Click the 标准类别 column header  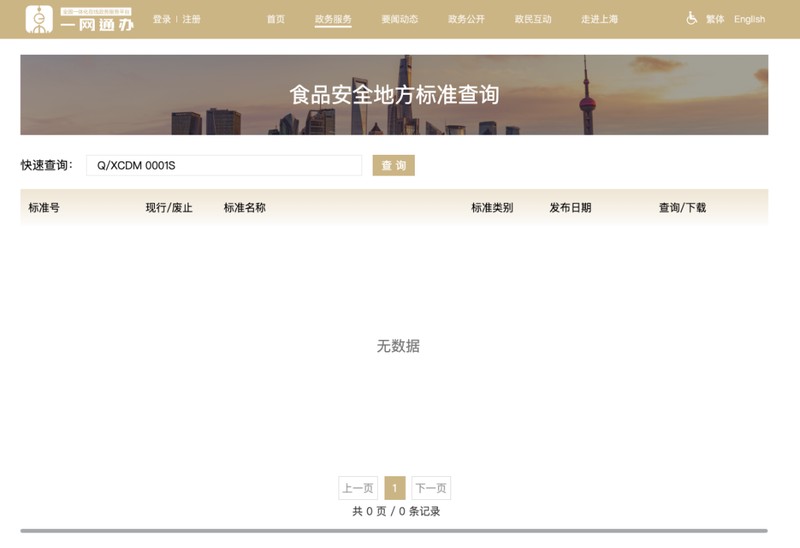492,208
